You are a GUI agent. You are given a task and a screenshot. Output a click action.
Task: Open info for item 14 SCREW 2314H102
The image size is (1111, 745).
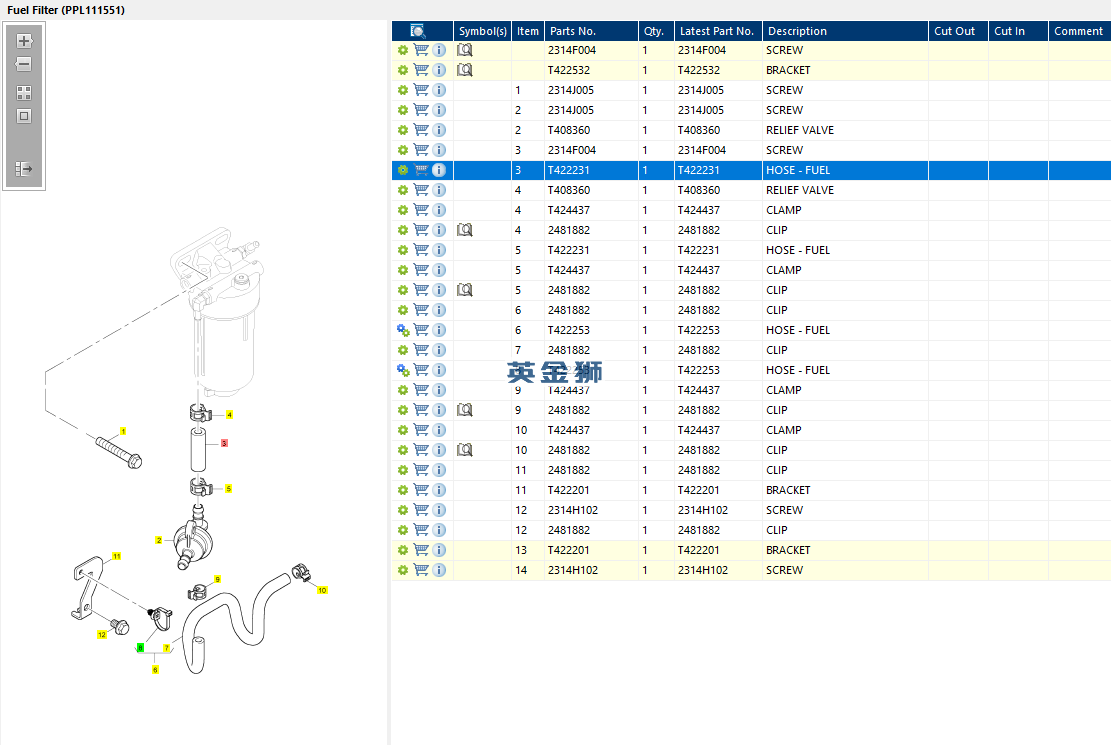click(x=439, y=570)
